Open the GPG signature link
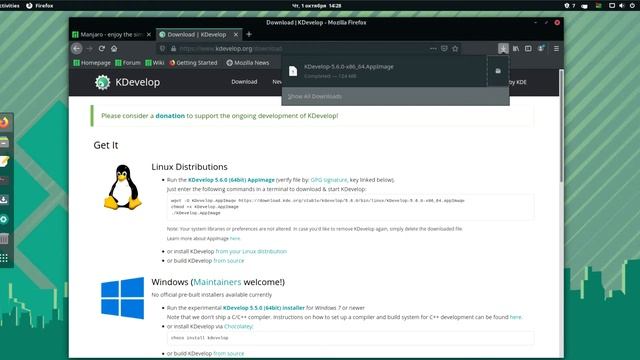The height and width of the screenshot is (360, 640). point(329,180)
